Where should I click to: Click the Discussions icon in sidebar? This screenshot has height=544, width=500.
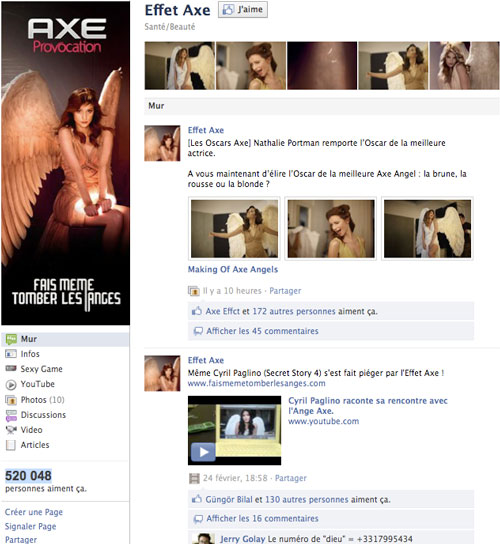(x=11, y=415)
